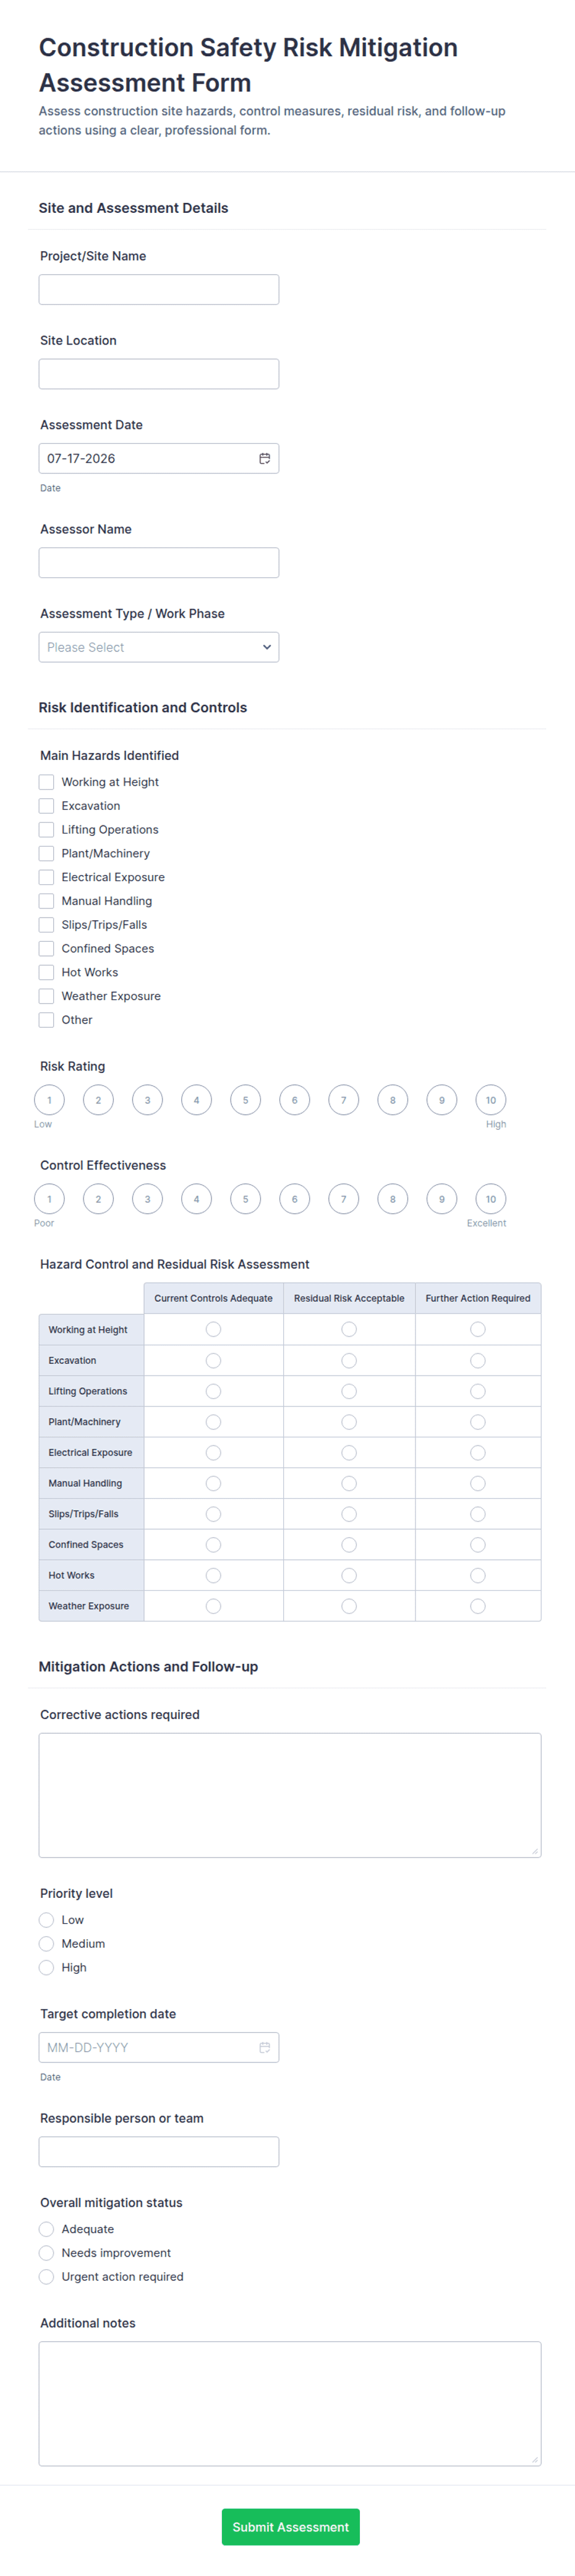Open the Target completion date calendar icon
The image size is (575, 2576).
265,2047
